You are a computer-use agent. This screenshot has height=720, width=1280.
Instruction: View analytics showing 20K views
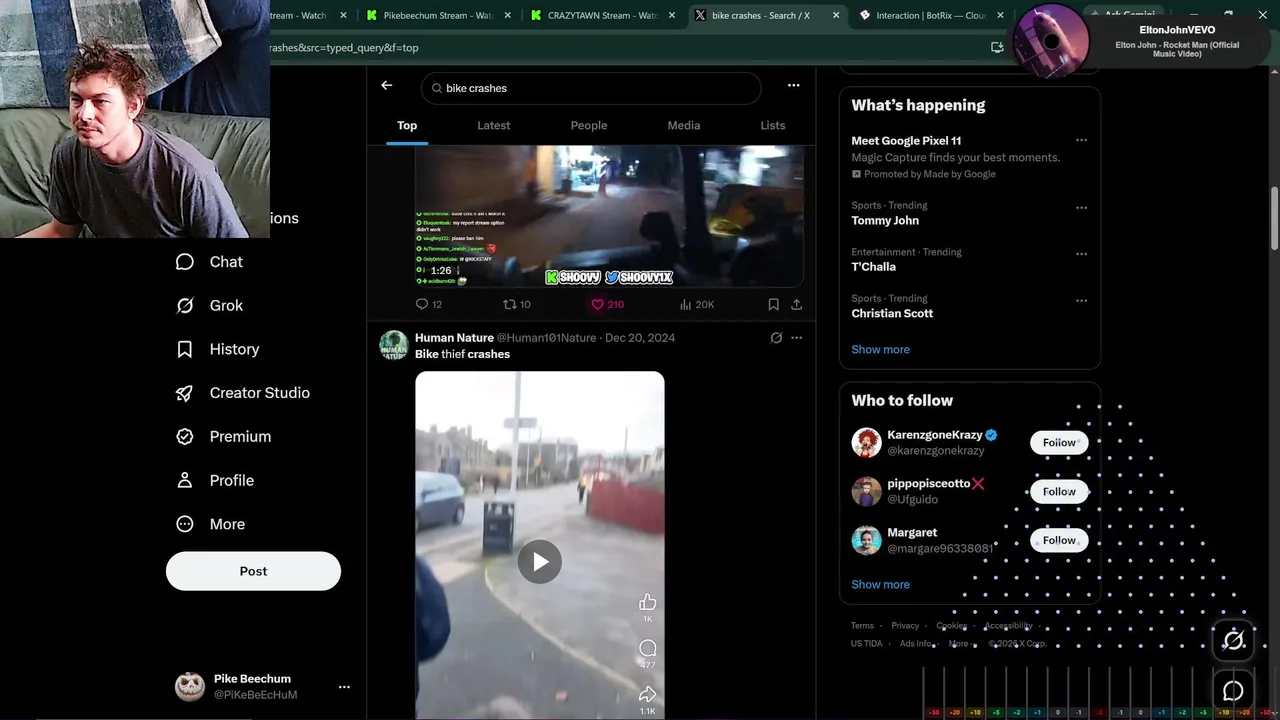tap(696, 304)
